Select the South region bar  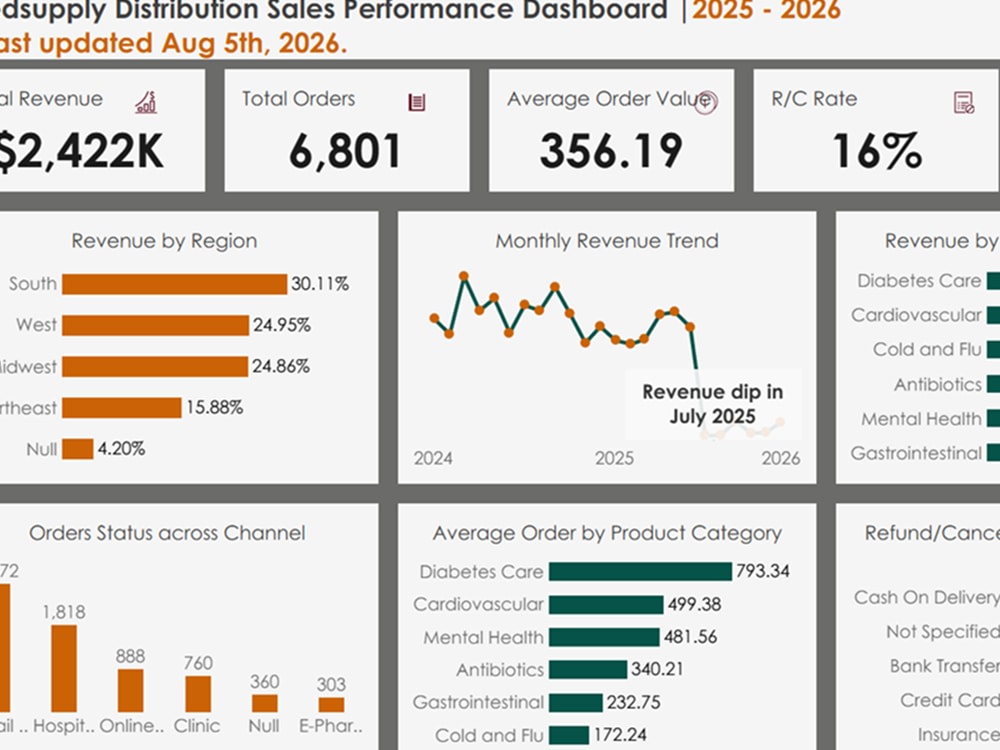pyautogui.click(x=175, y=284)
